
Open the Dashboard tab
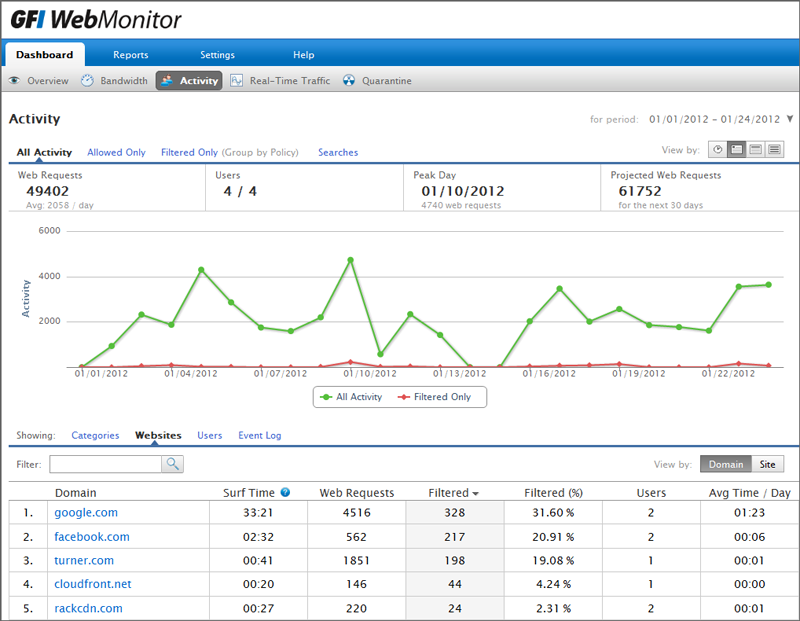(x=44, y=55)
